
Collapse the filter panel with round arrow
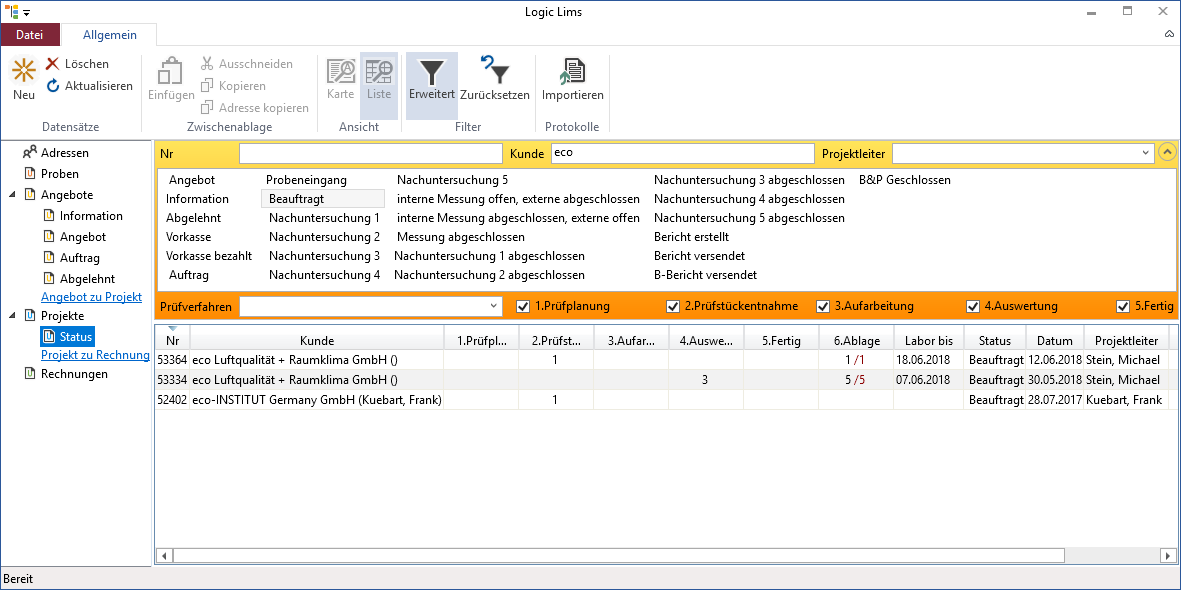(1166, 153)
